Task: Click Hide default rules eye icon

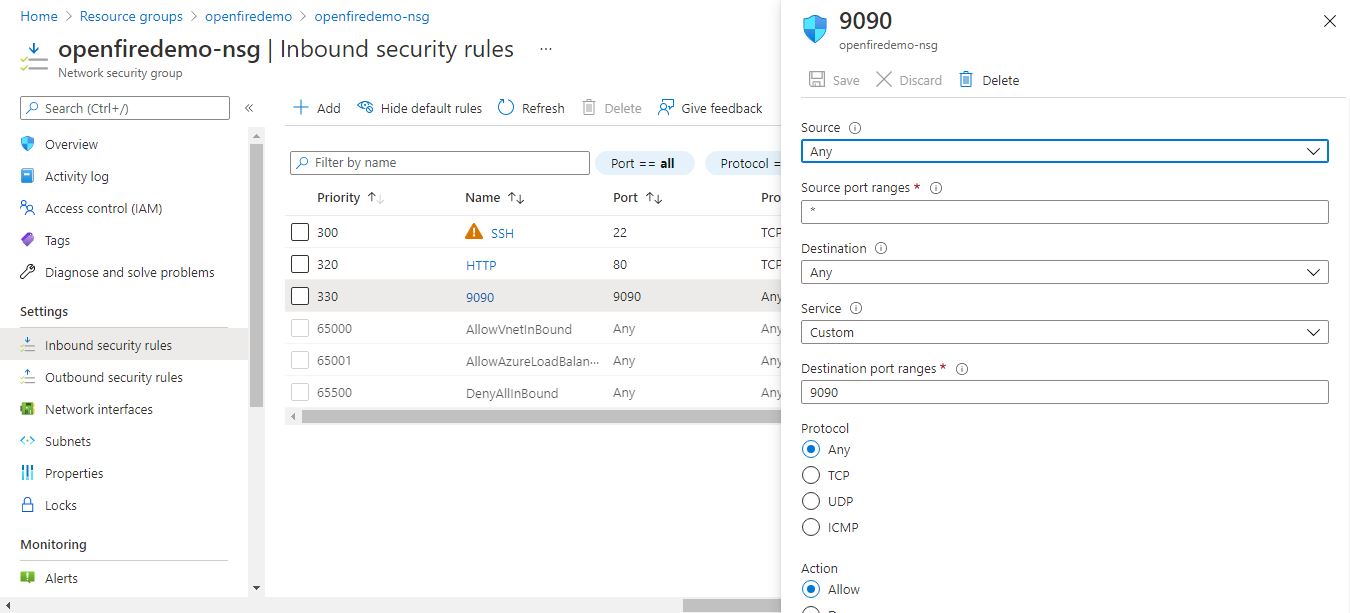Action: coord(365,108)
